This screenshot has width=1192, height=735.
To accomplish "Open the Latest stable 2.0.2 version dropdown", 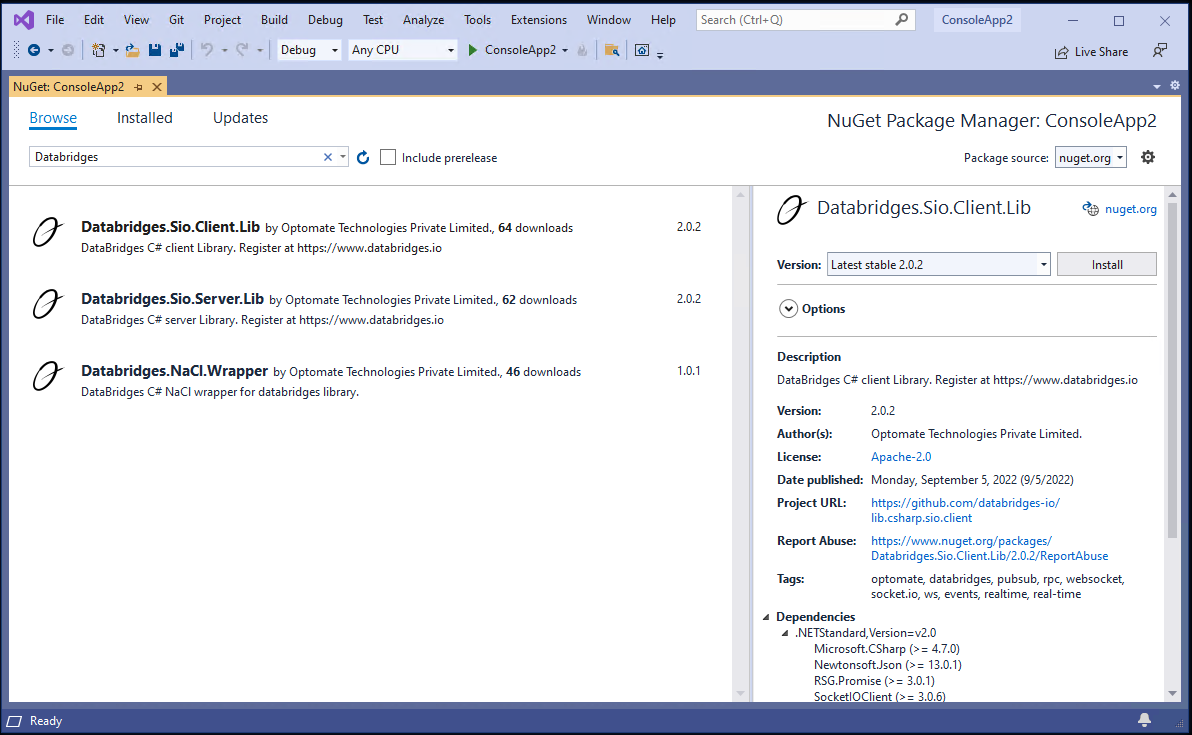I will point(937,264).
